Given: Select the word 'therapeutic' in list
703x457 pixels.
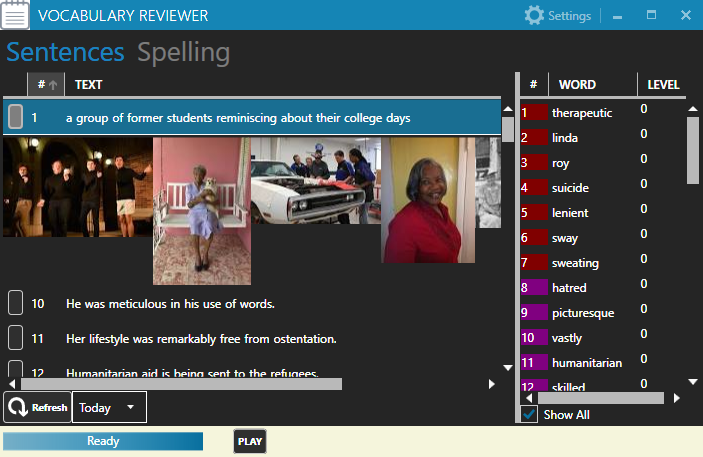Looking at the screenshot, I should point(581,113).
